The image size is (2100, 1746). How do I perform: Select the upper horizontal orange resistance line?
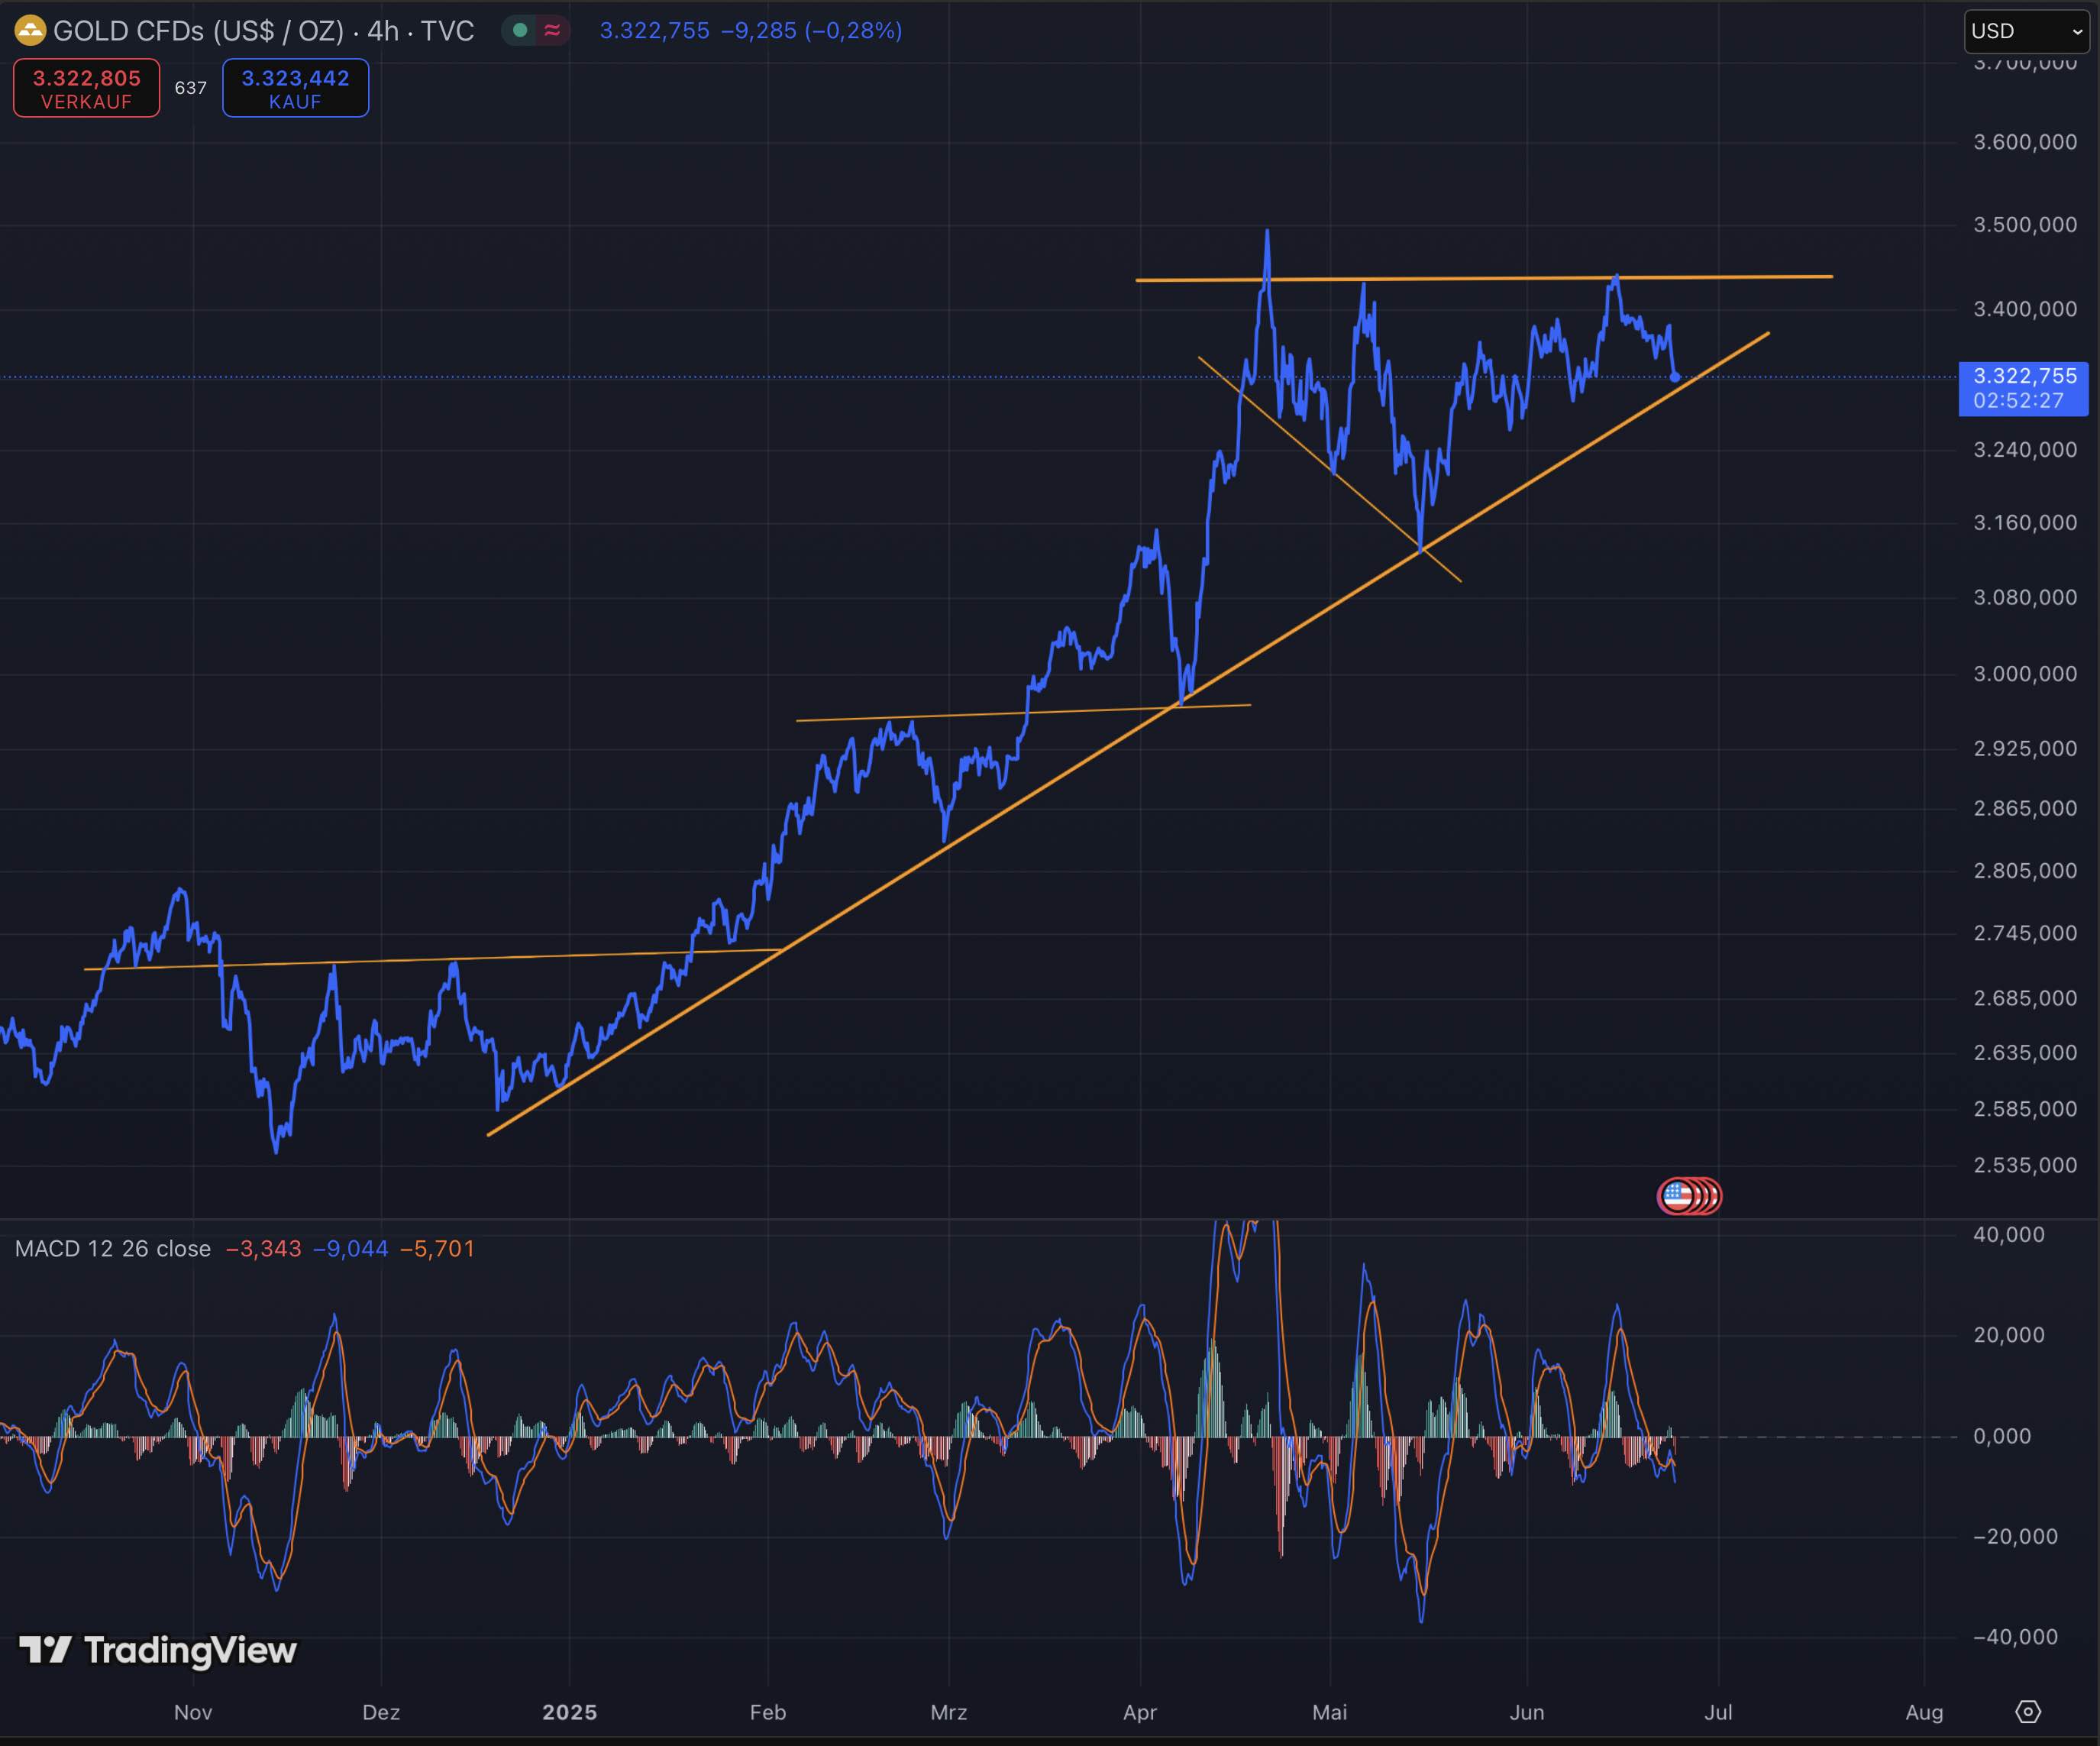(x=1500, y=278)
